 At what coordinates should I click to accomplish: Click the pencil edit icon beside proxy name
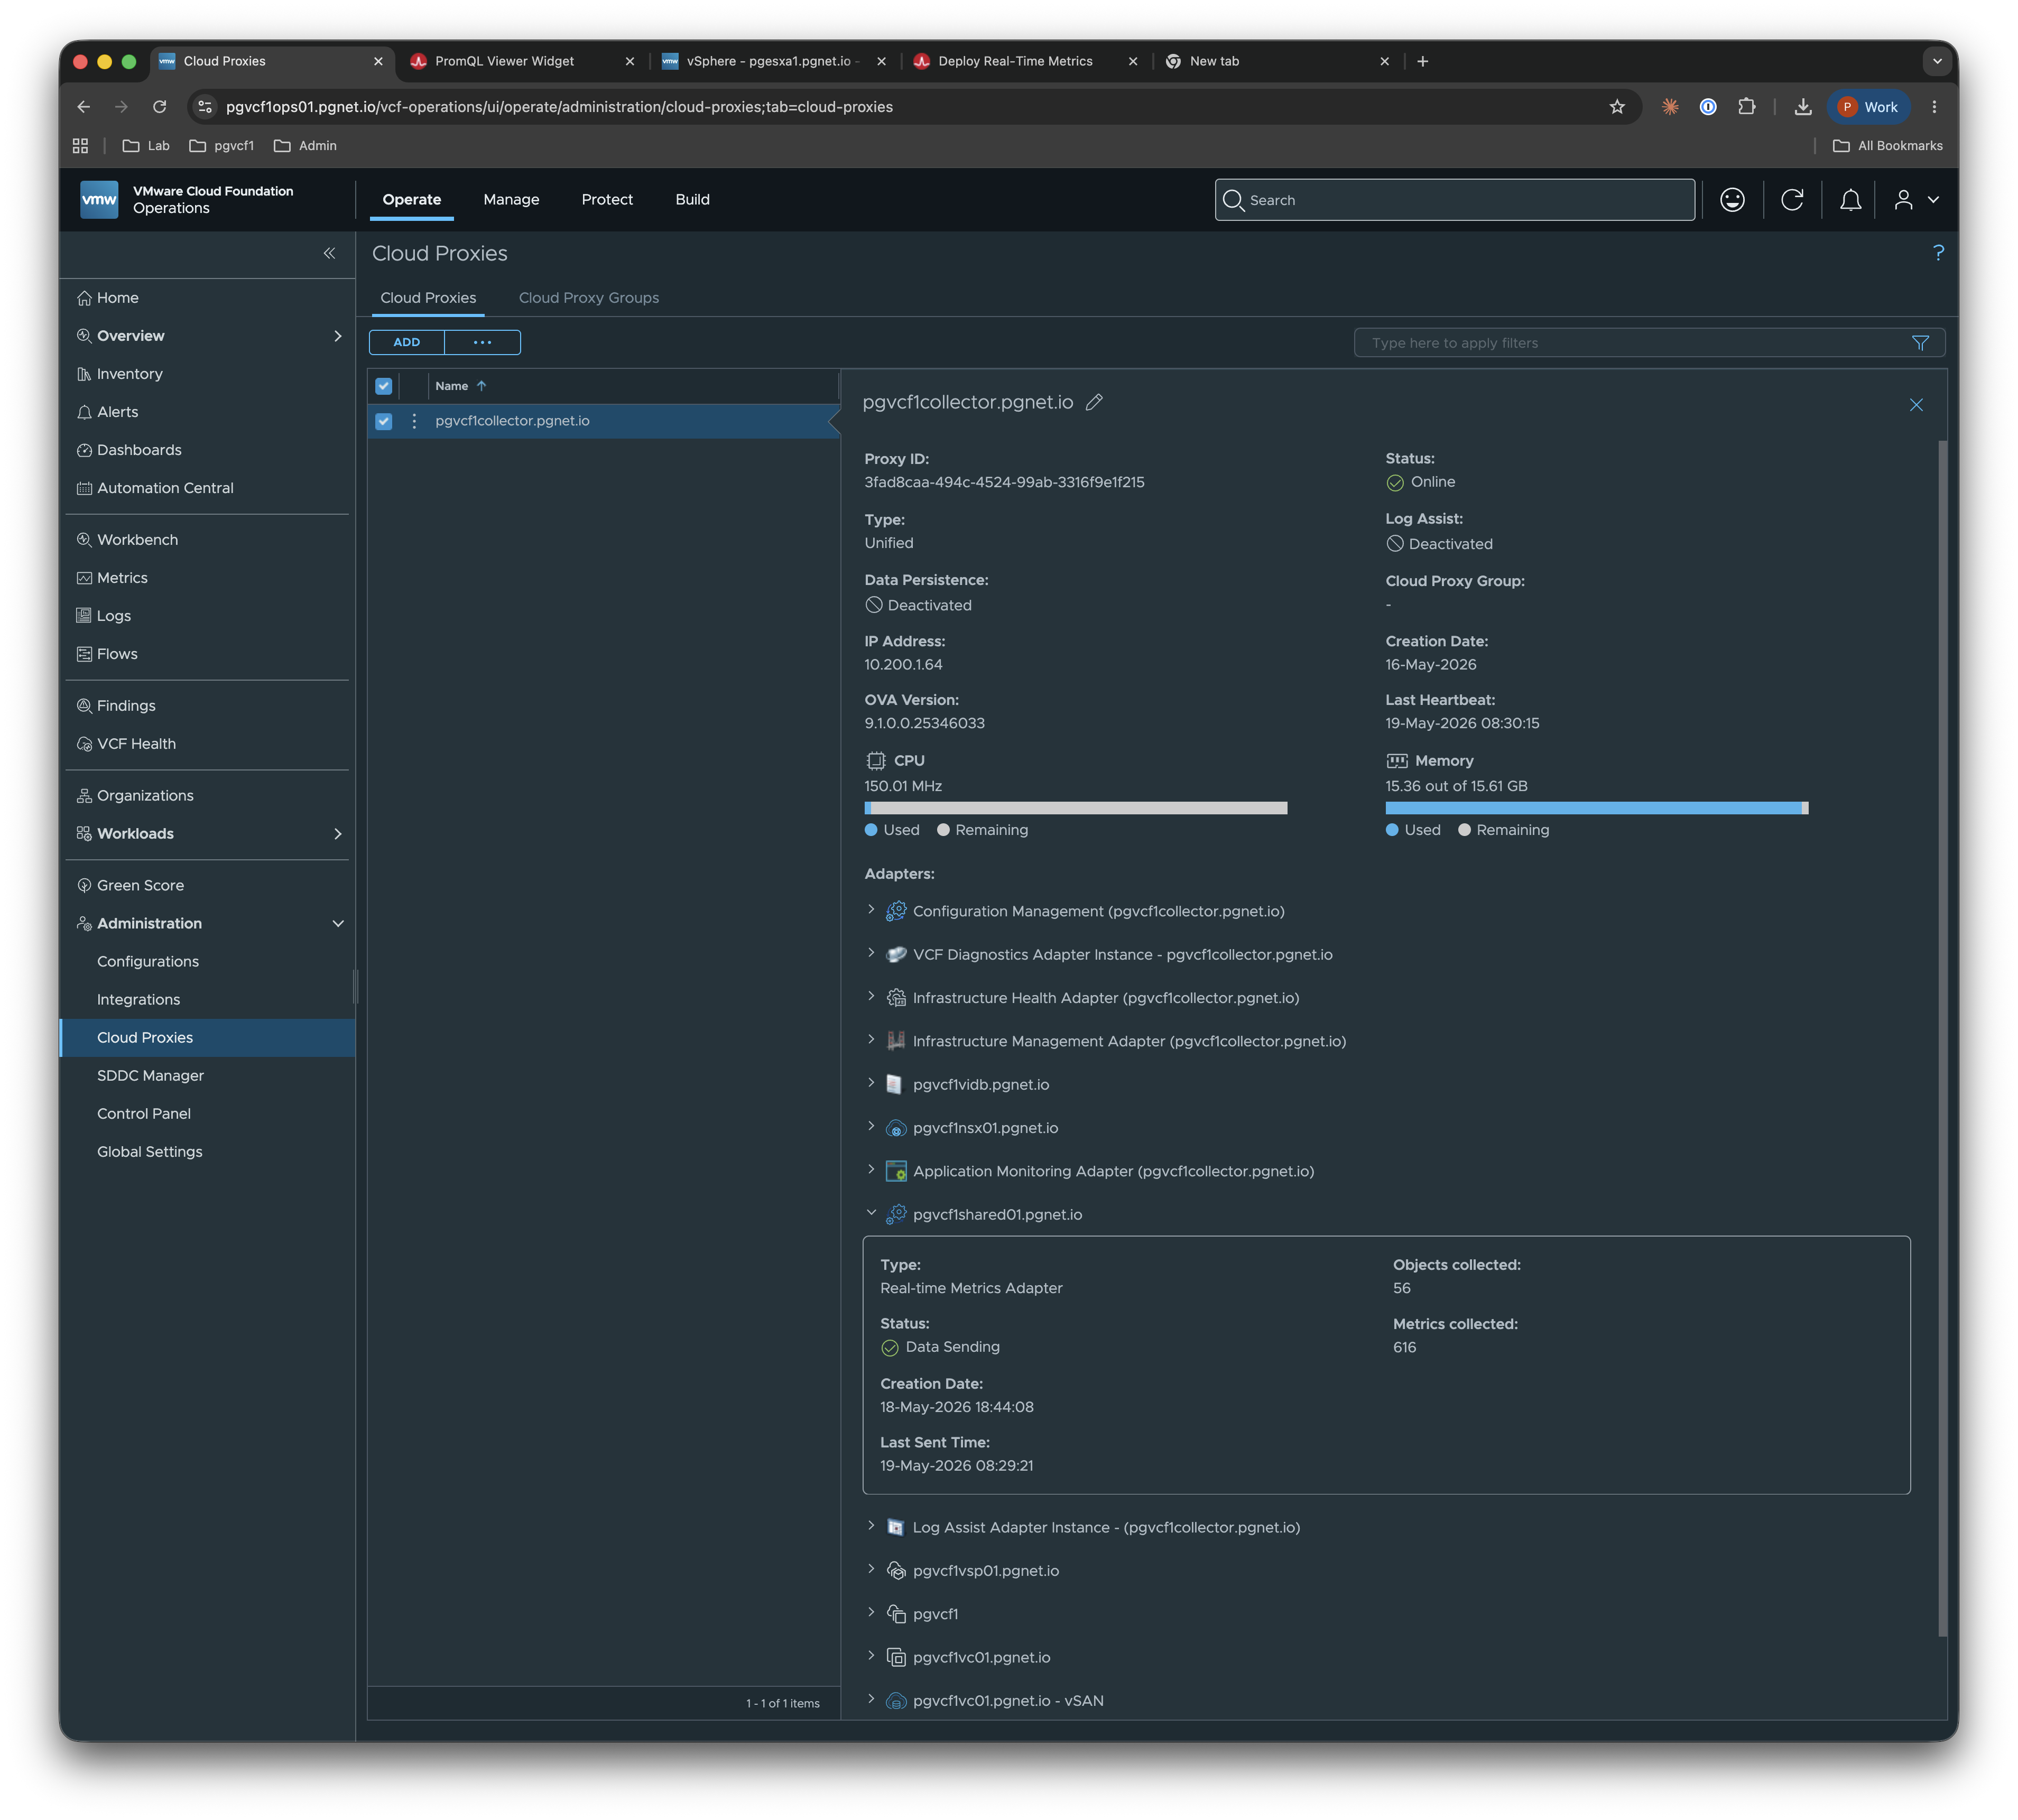coord(1094,402)
